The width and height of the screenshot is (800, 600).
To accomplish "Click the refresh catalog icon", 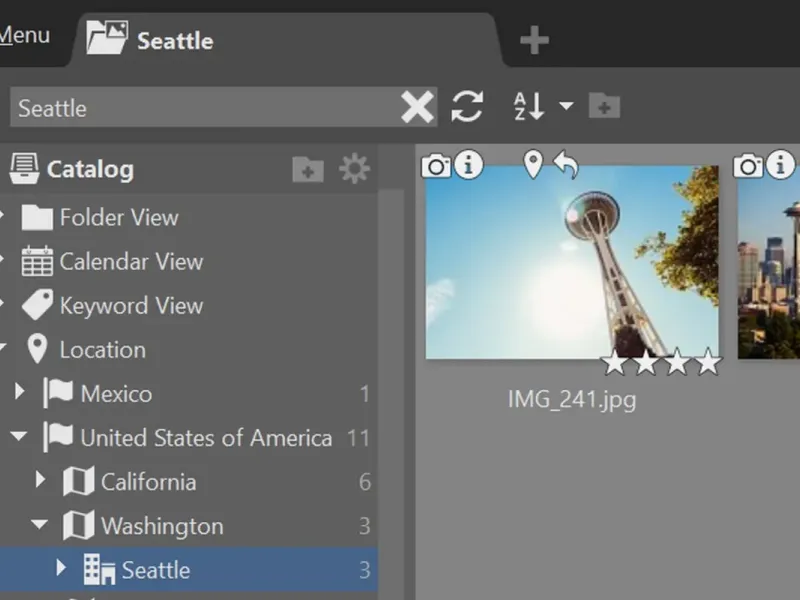I will point(467,106).
